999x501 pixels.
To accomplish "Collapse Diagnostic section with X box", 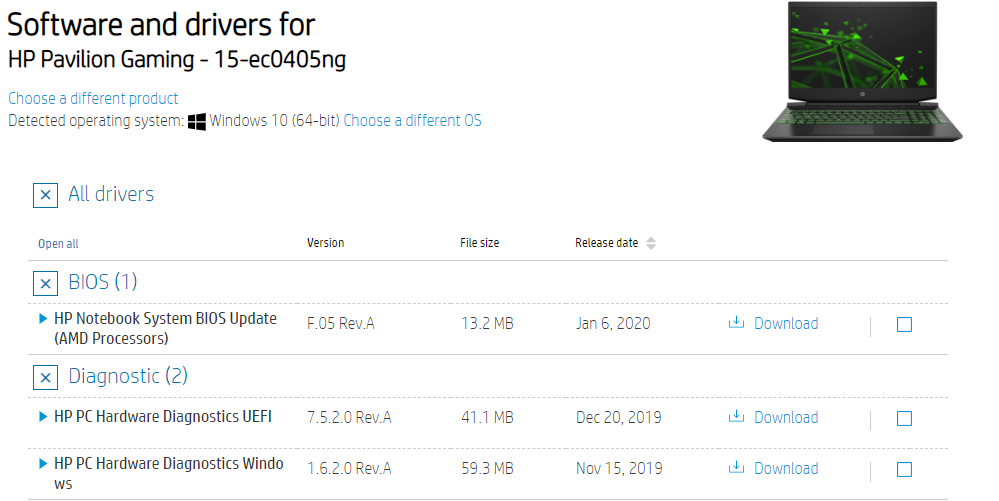I will tap(45, 378).
